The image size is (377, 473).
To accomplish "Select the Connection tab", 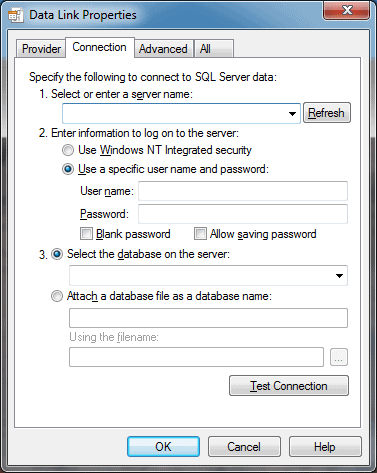I will click(x=100, y=47).
